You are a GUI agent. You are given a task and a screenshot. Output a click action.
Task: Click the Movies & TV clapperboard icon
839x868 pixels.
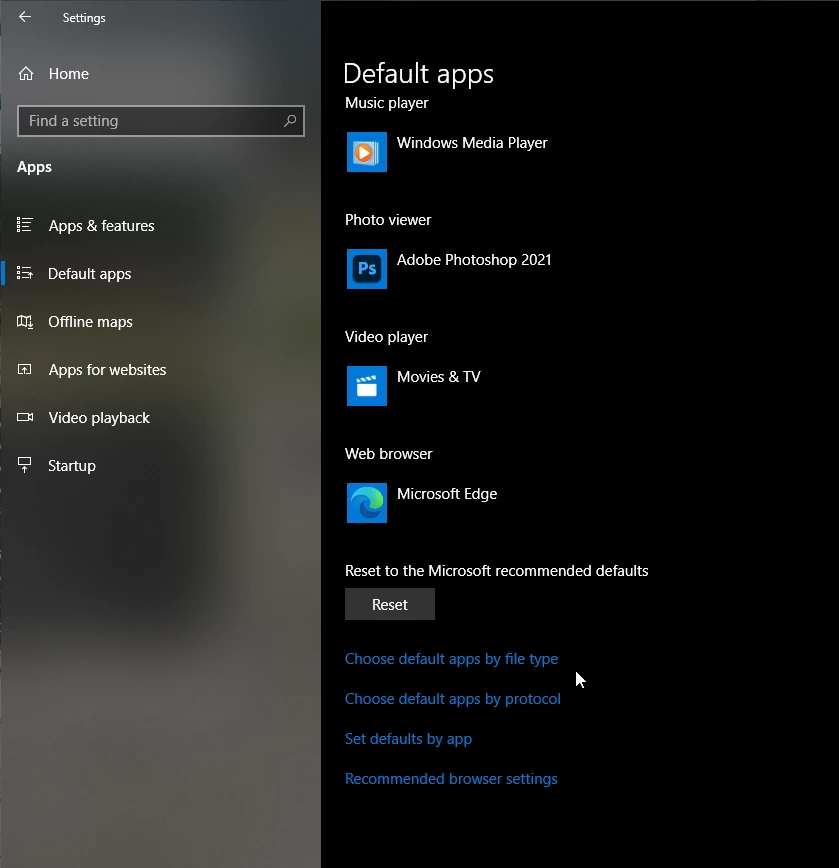pos(366,386)
